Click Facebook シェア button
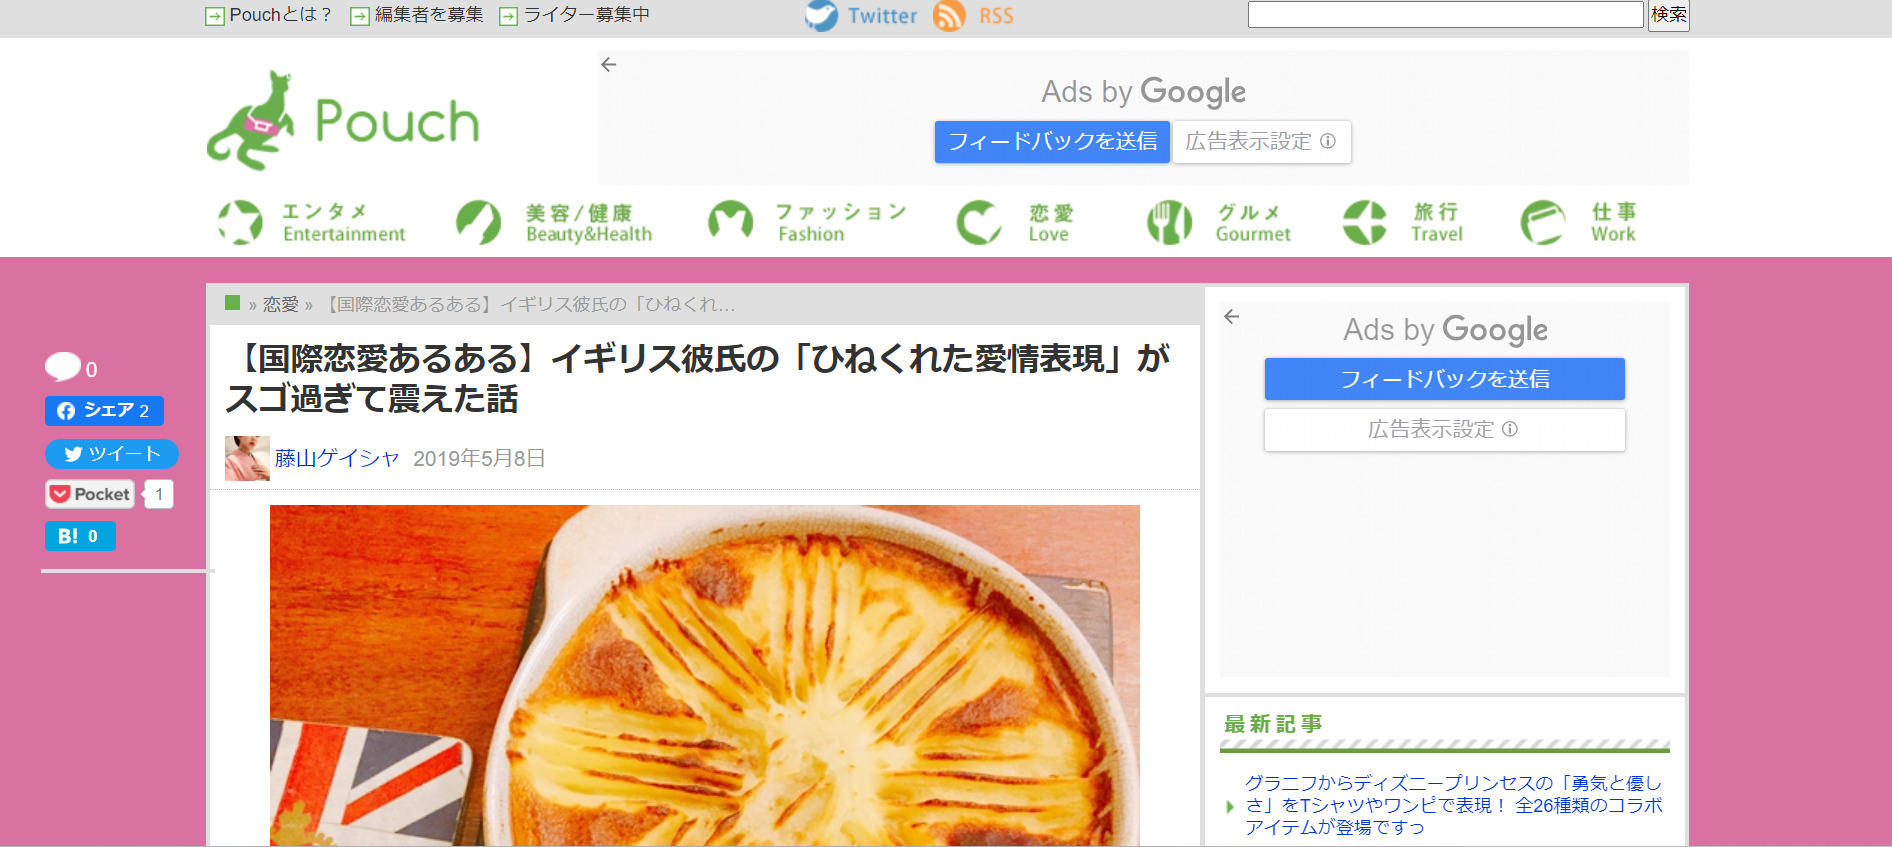1892x847 pixels. click(x=104, y=411)
